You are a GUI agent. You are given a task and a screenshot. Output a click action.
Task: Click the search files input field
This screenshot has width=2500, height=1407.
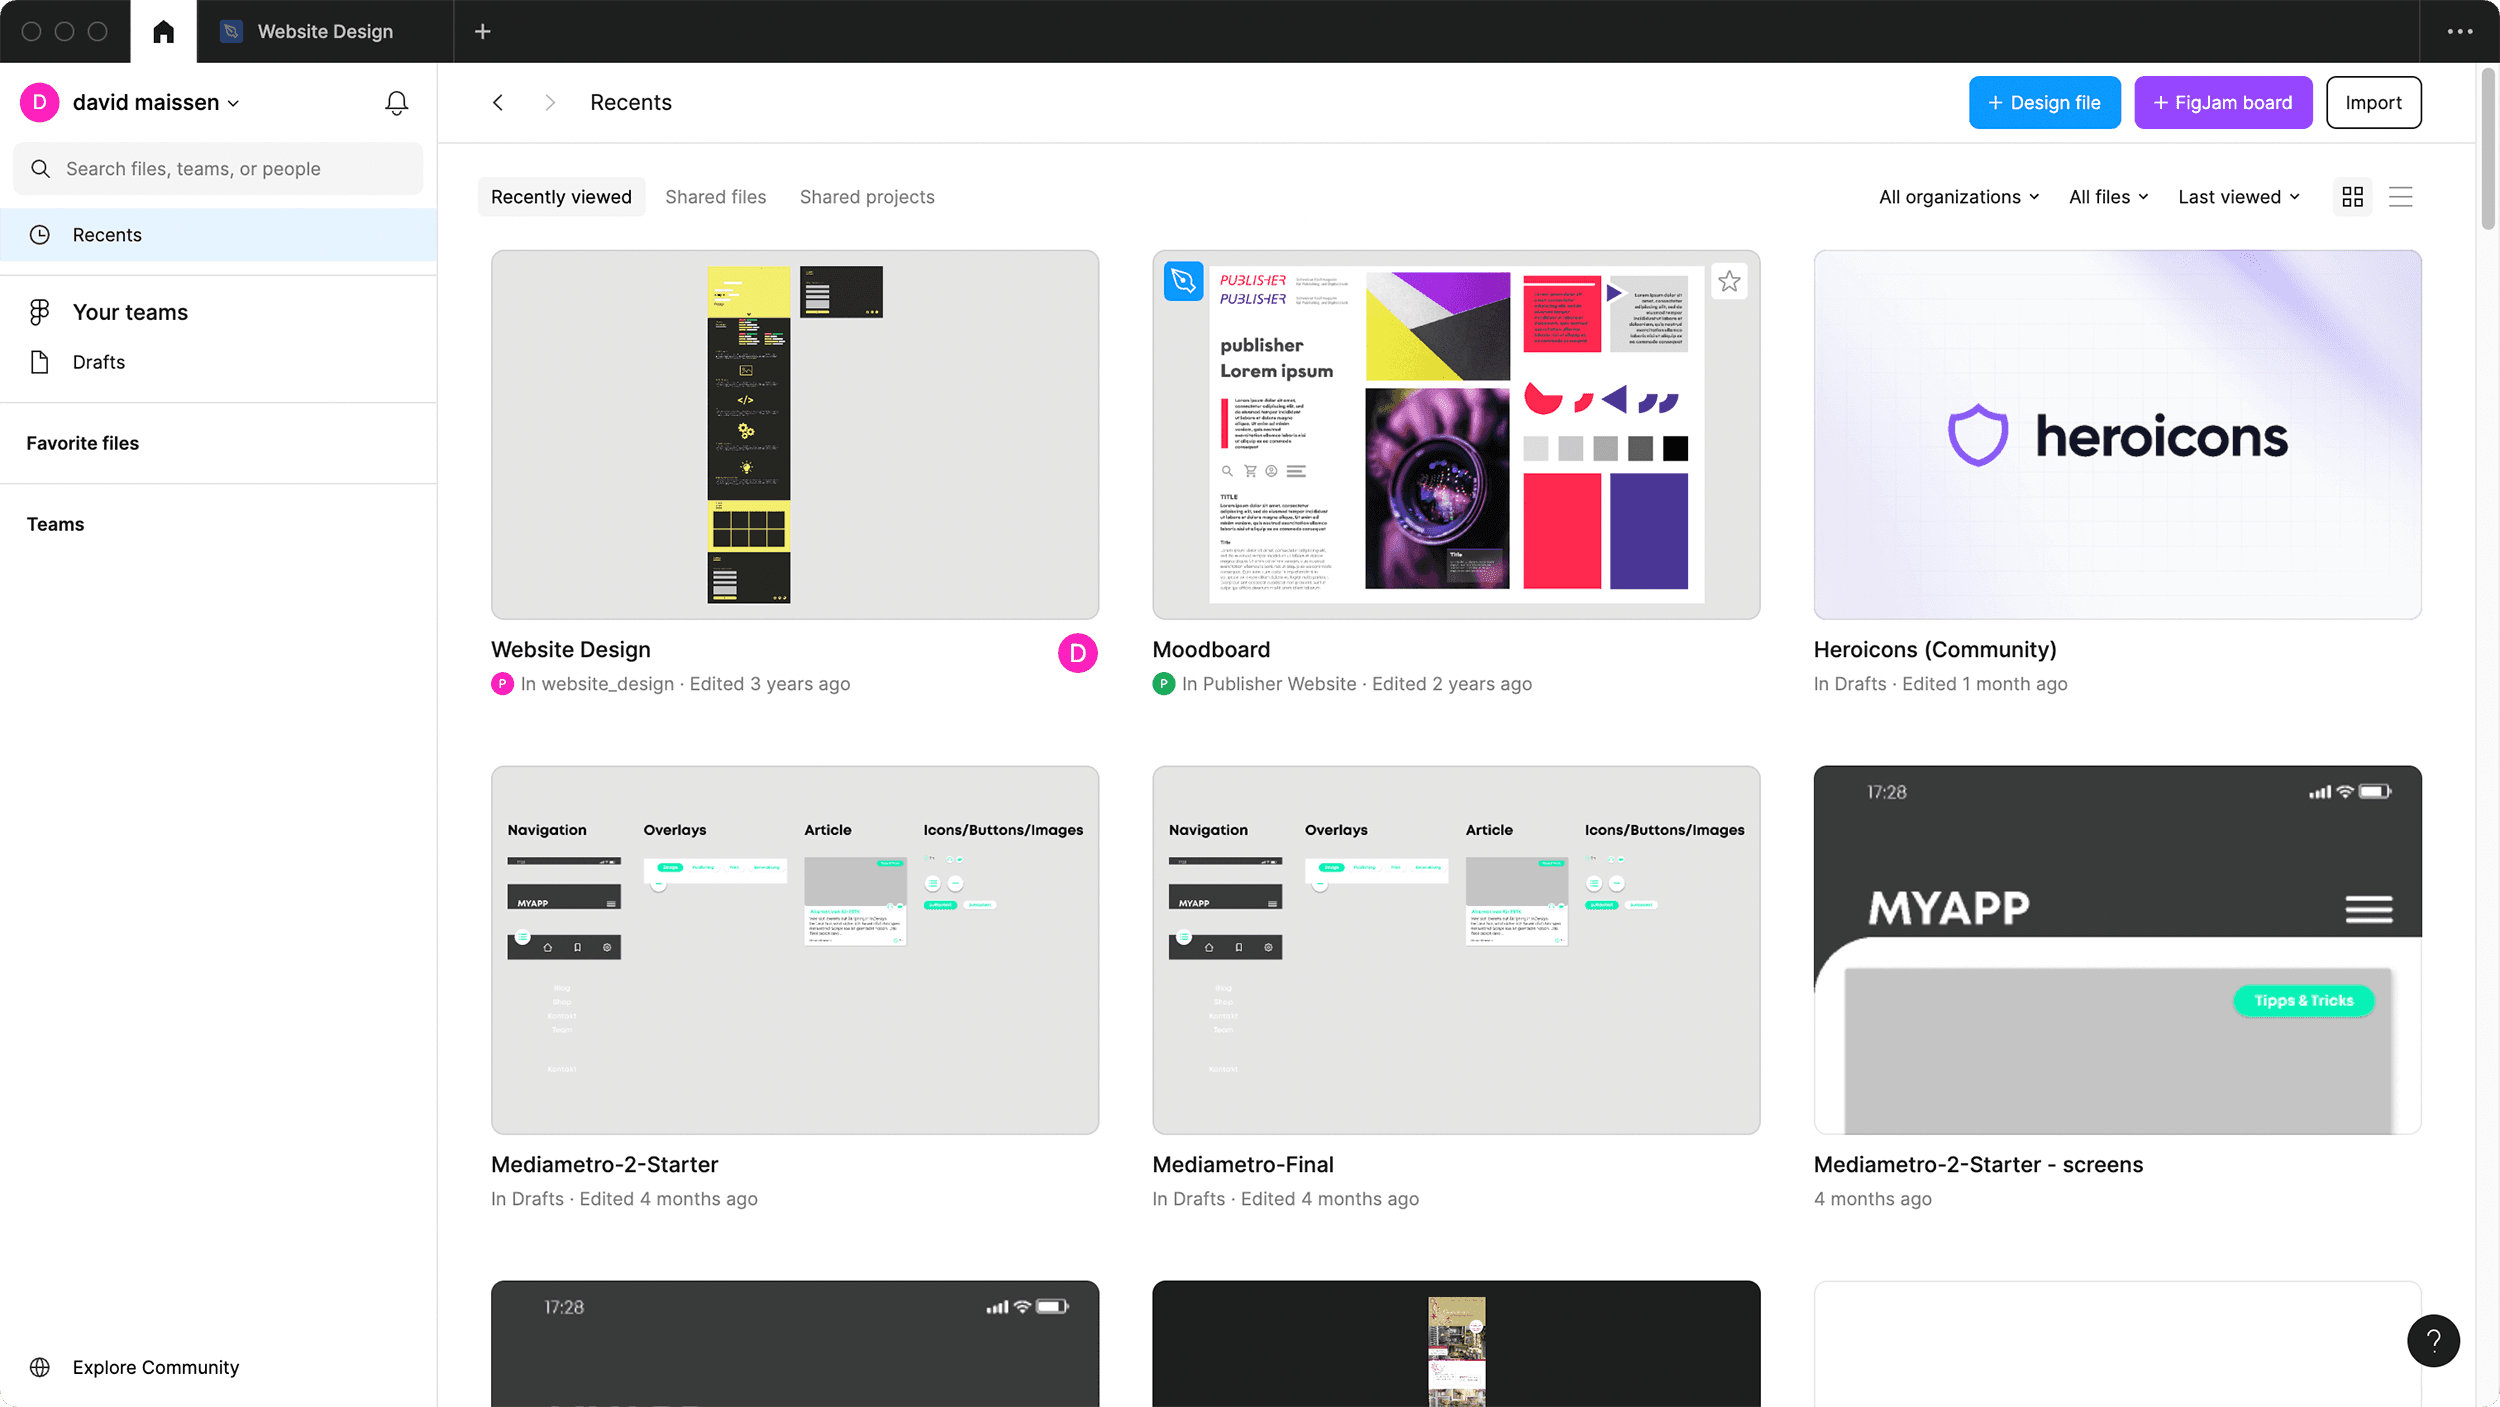coord(218,169)
